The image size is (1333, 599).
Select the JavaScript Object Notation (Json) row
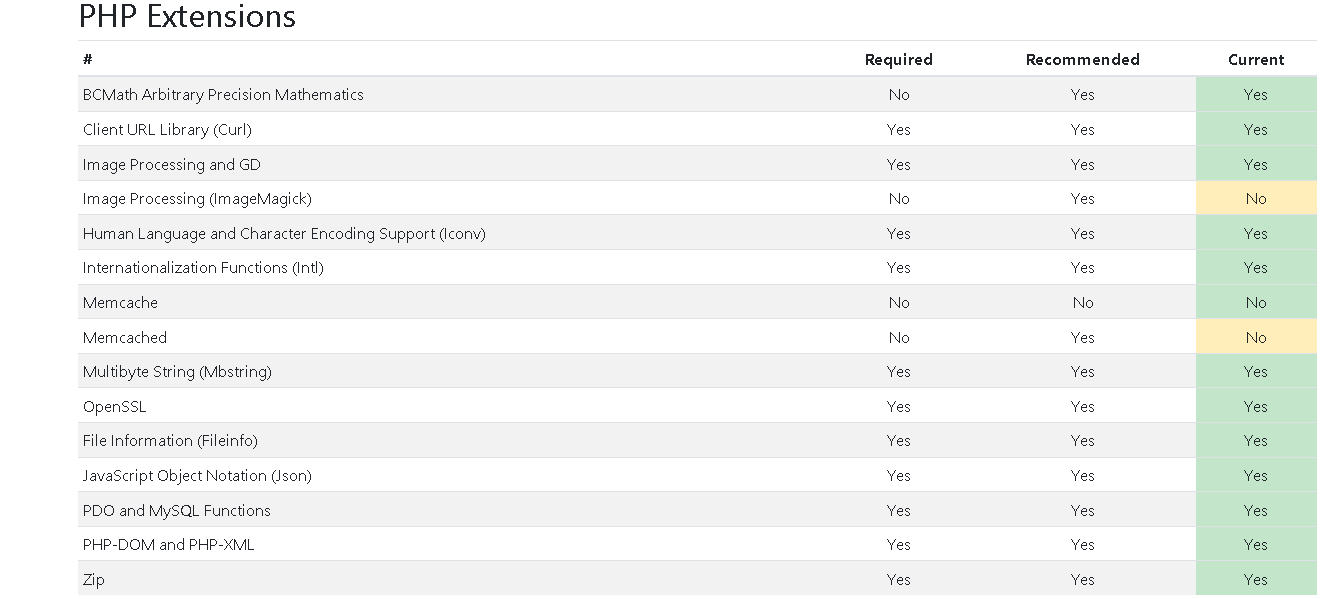click(x=697, y=475)
